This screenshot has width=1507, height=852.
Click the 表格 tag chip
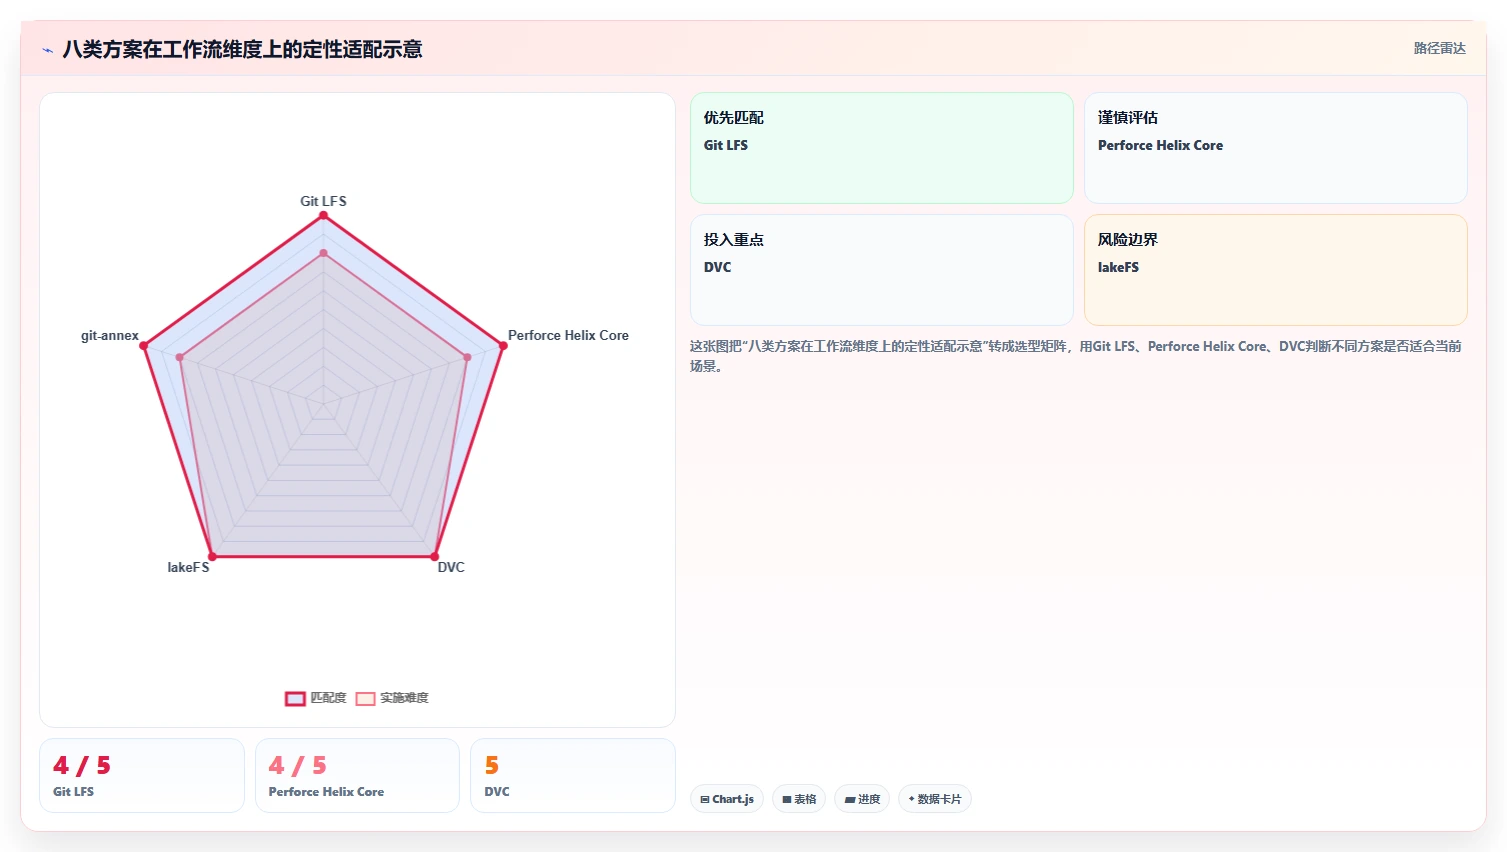click(799, 799)
